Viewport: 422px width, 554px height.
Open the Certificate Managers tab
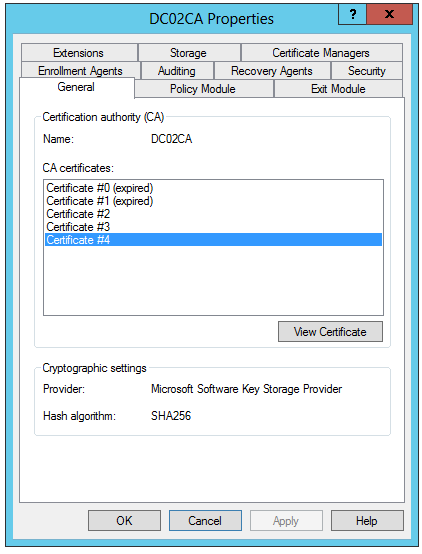click(x=321, y=53)
